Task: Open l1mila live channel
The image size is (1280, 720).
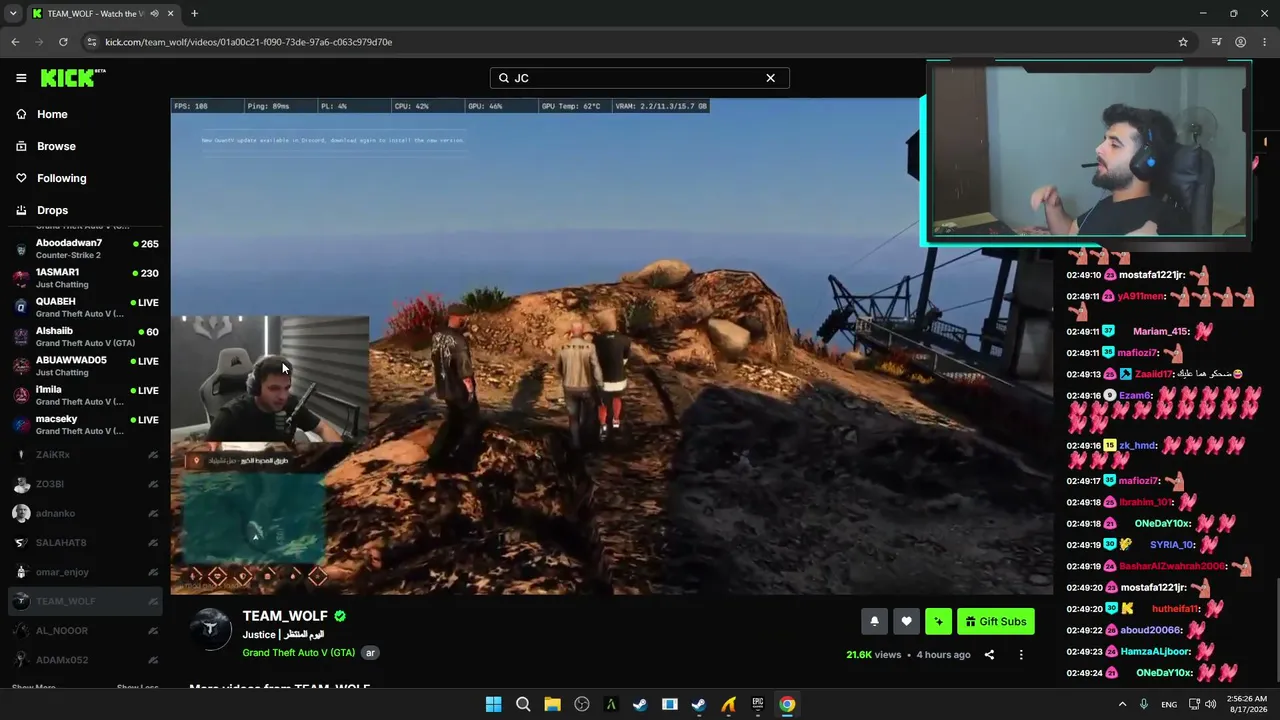Action: [85, 395]
